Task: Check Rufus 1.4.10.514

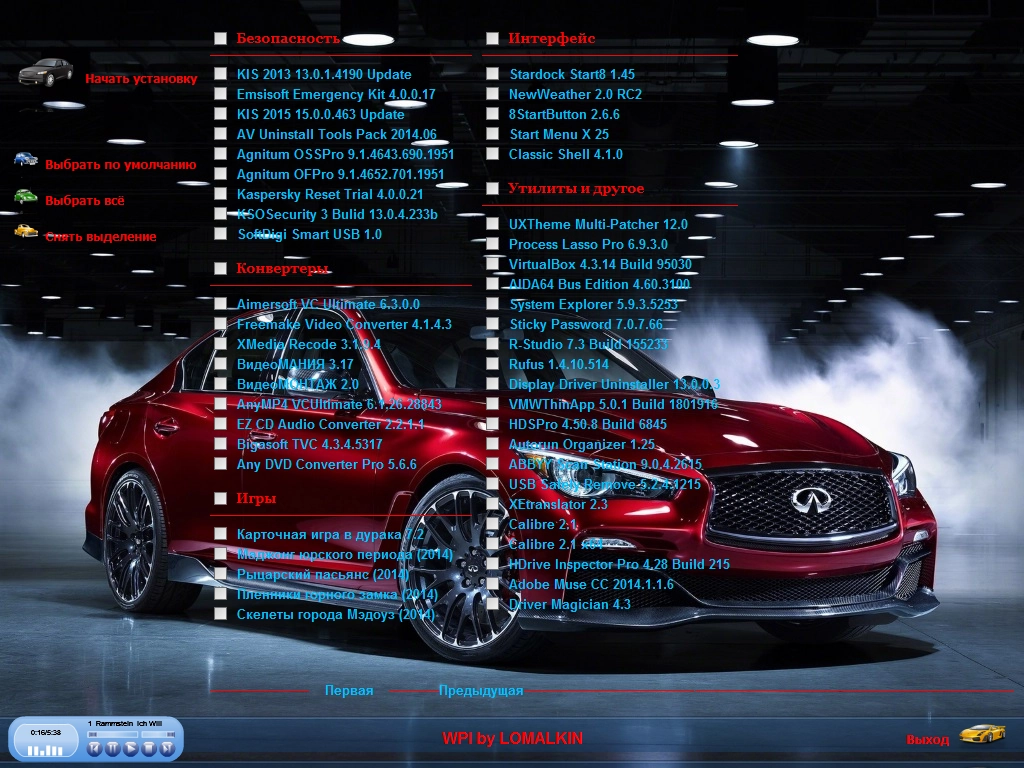Action: coord(492,364)
